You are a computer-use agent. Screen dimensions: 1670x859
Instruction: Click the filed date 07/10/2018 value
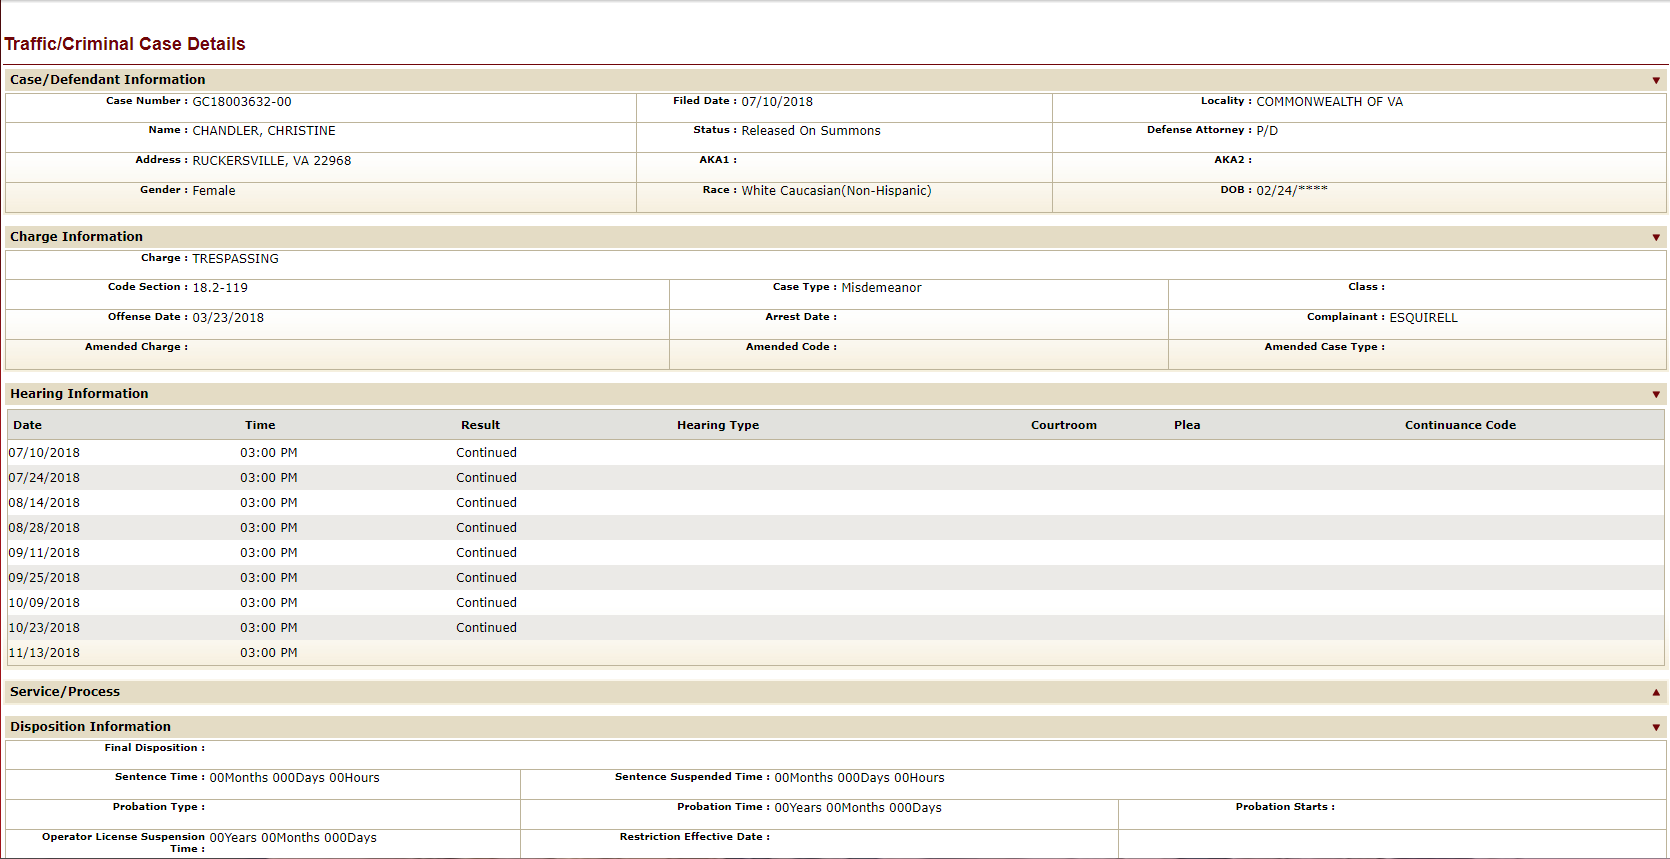click(777, 102)
